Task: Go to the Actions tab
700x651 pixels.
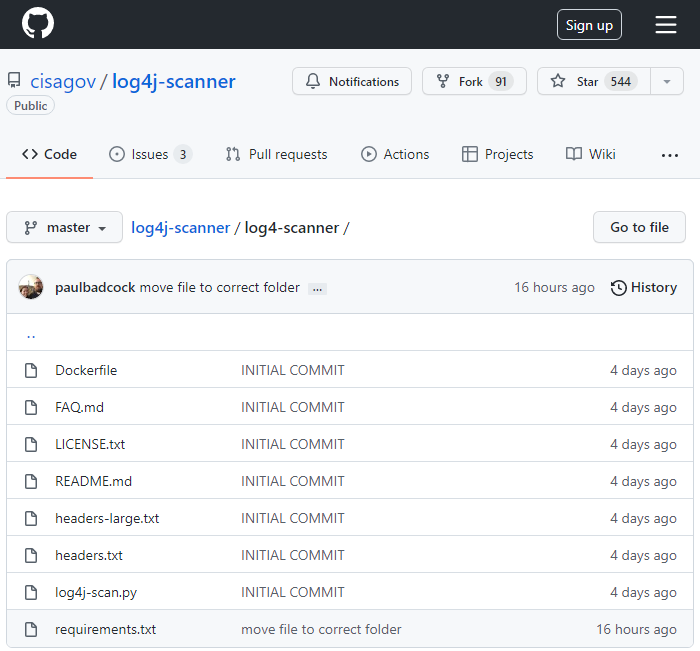Action: (395, 154)
